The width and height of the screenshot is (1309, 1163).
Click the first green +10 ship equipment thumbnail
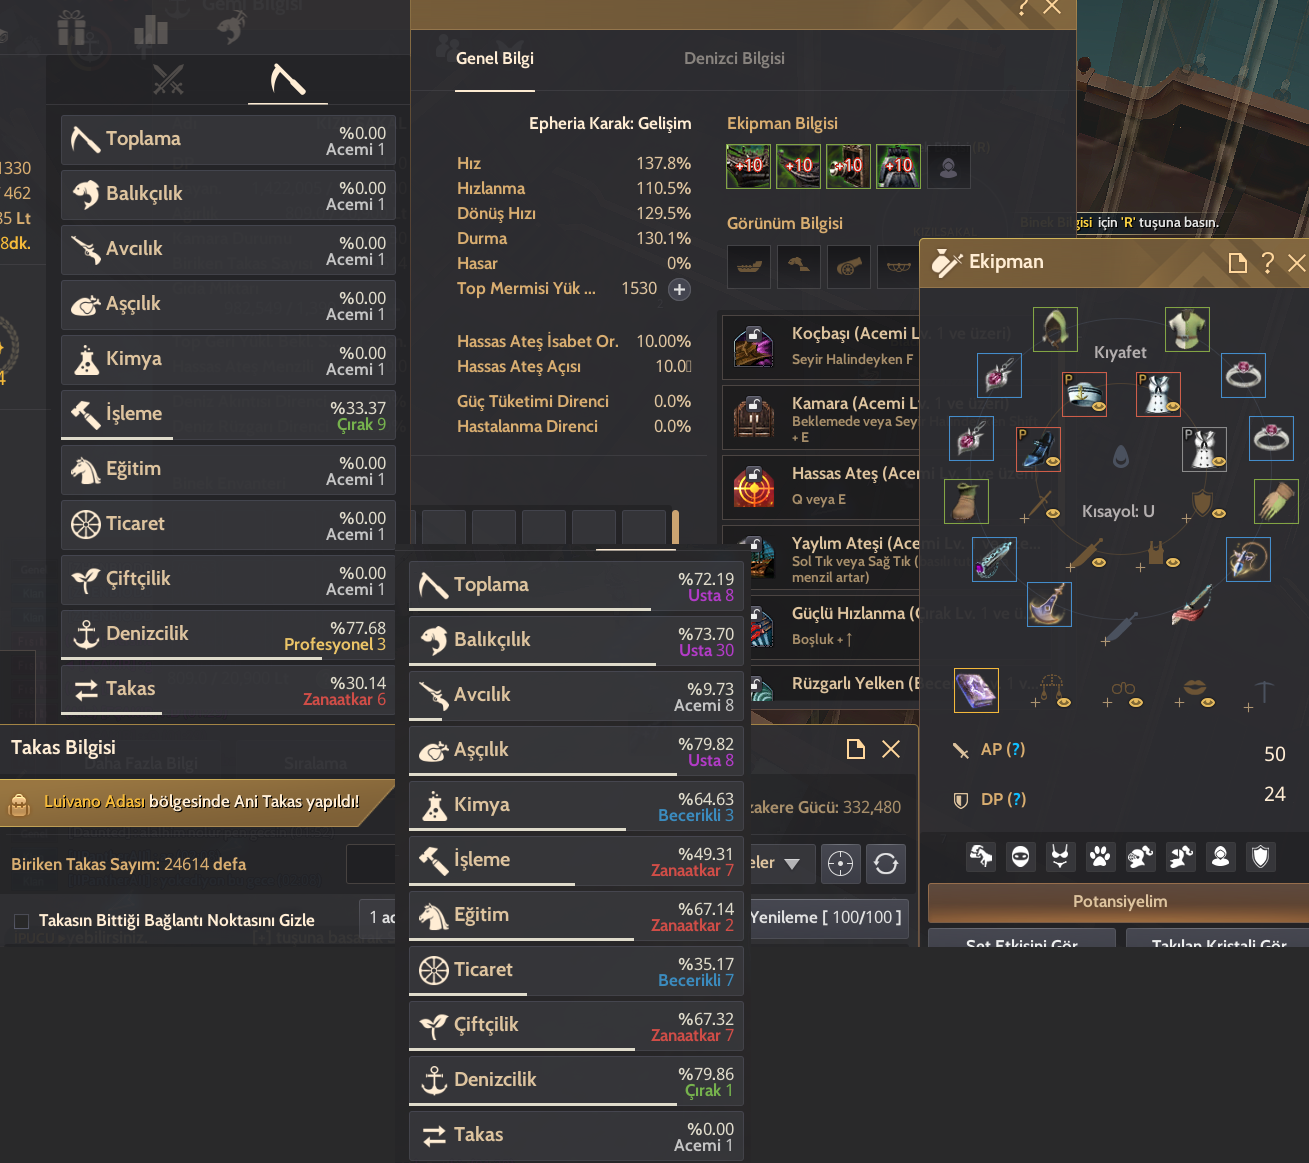748,166
